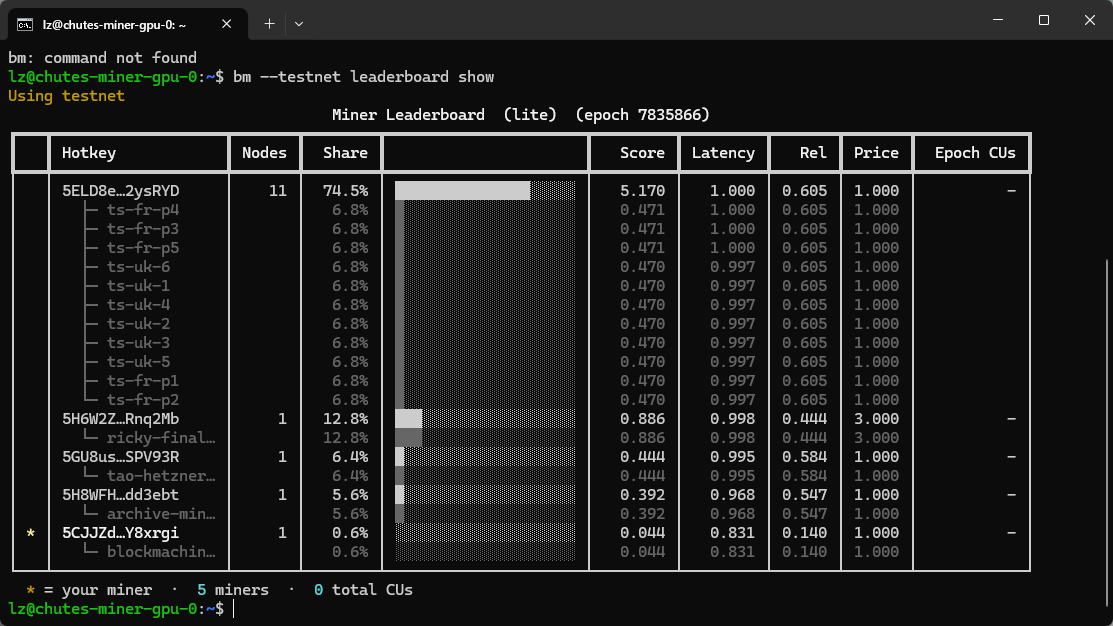Click the '= your miner' legend text
Screen dimensions: 1113x626
pyautogui.click(x=98, y=590)
